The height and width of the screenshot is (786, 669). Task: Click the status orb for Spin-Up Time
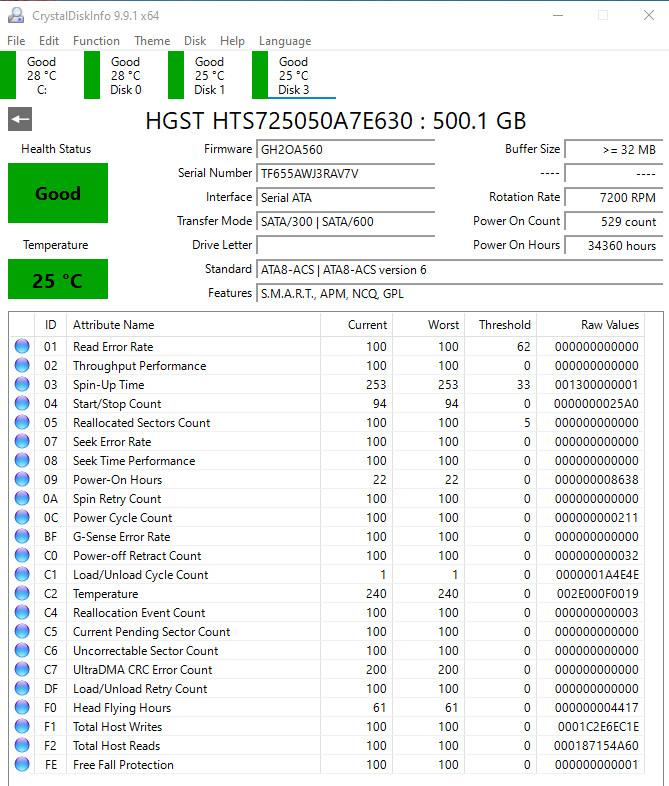[x=22, y=384]
